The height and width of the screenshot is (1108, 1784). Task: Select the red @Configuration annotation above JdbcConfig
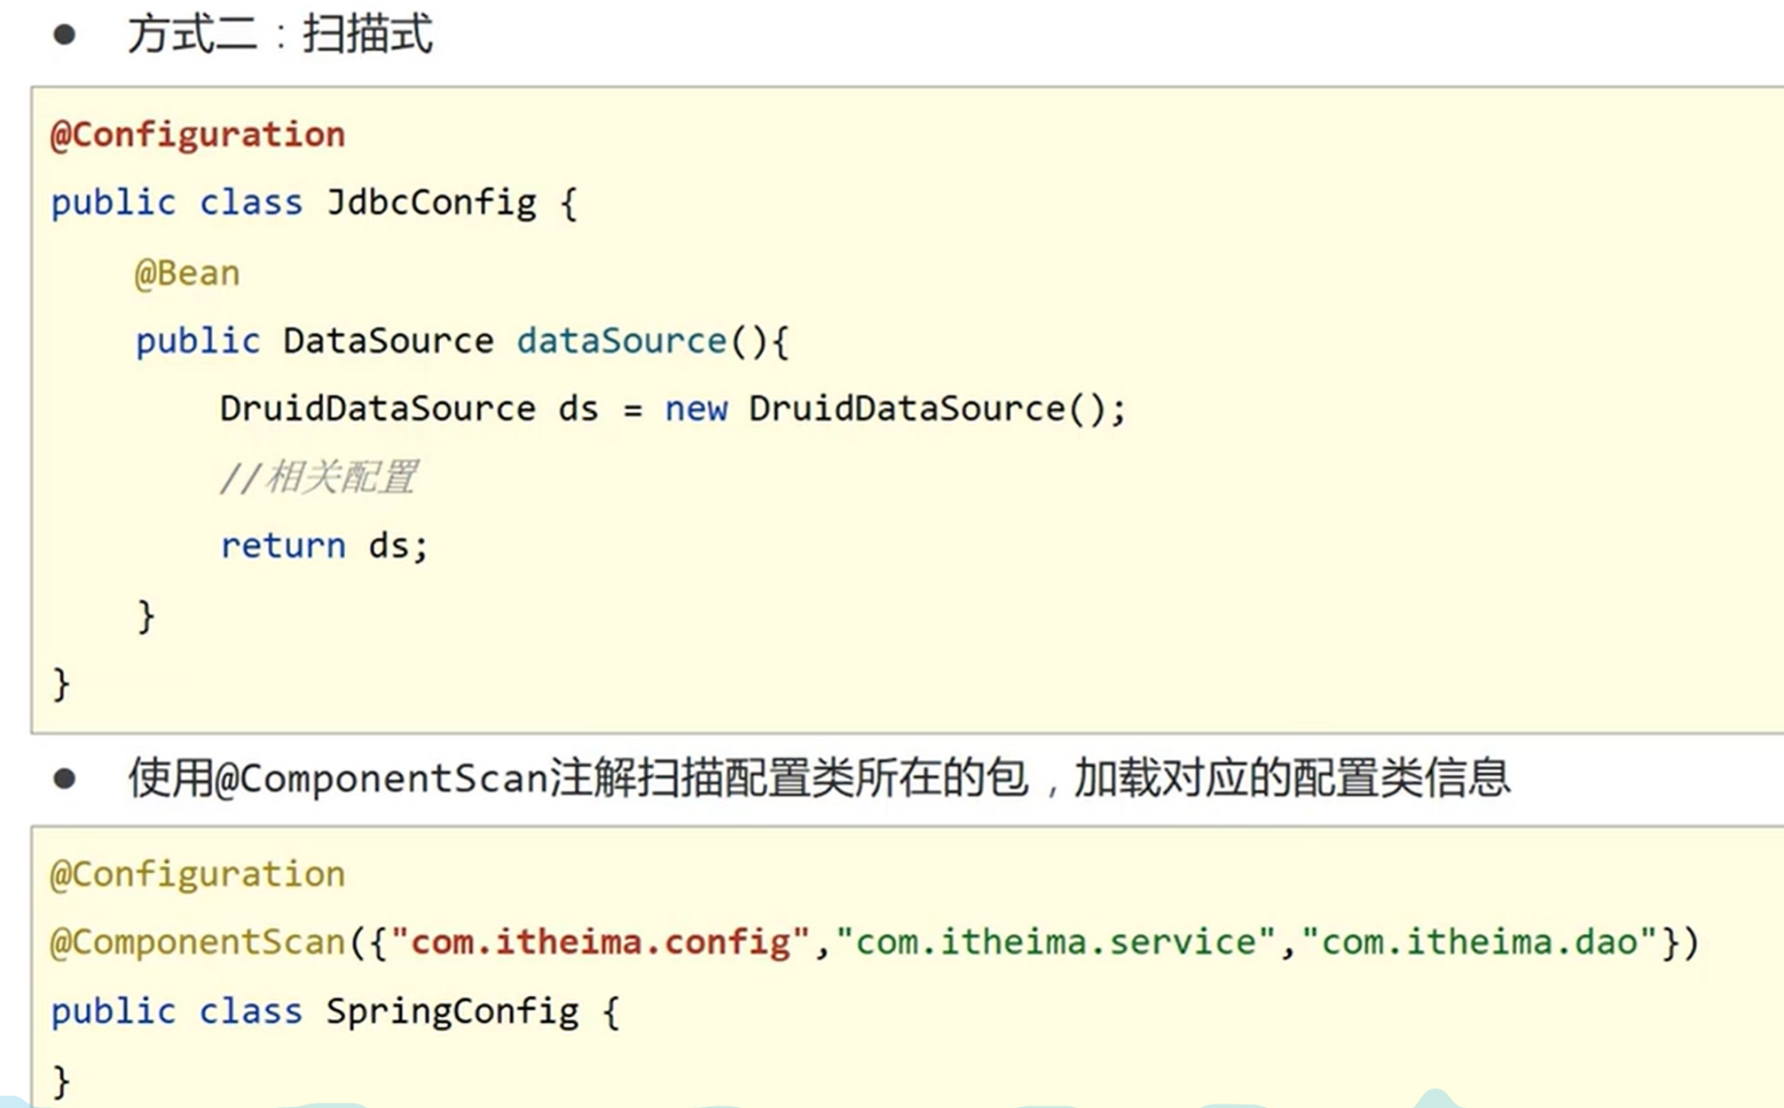198,135
